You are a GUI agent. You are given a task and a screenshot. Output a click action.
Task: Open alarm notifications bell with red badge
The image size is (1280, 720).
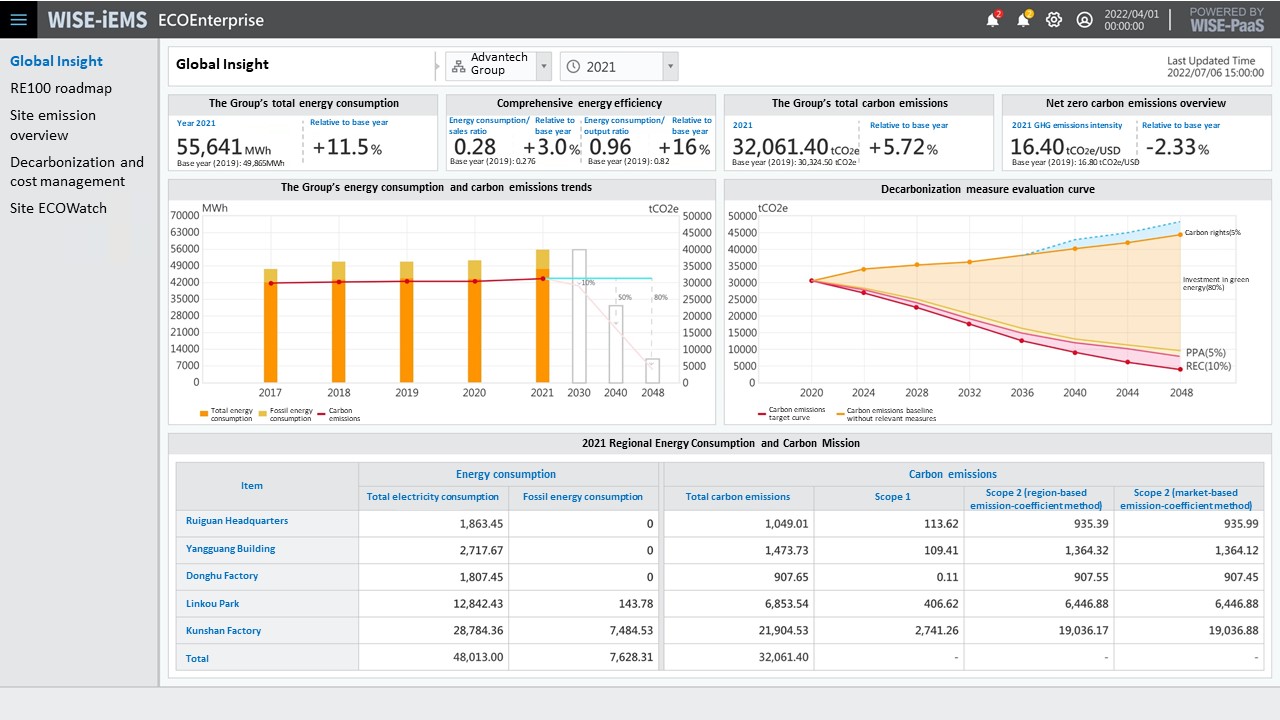993,19
